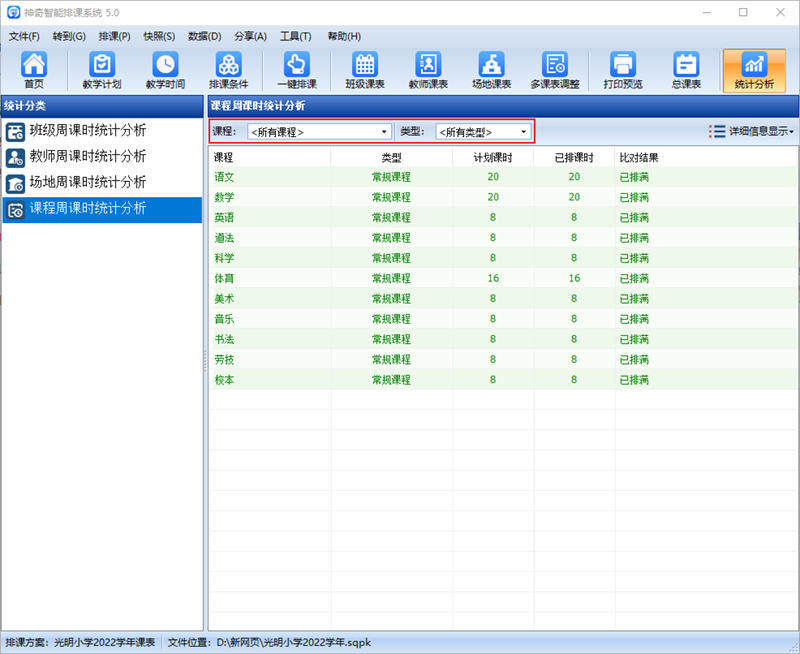
Task: Select the 语文 course row
Action: pos(224,177)
